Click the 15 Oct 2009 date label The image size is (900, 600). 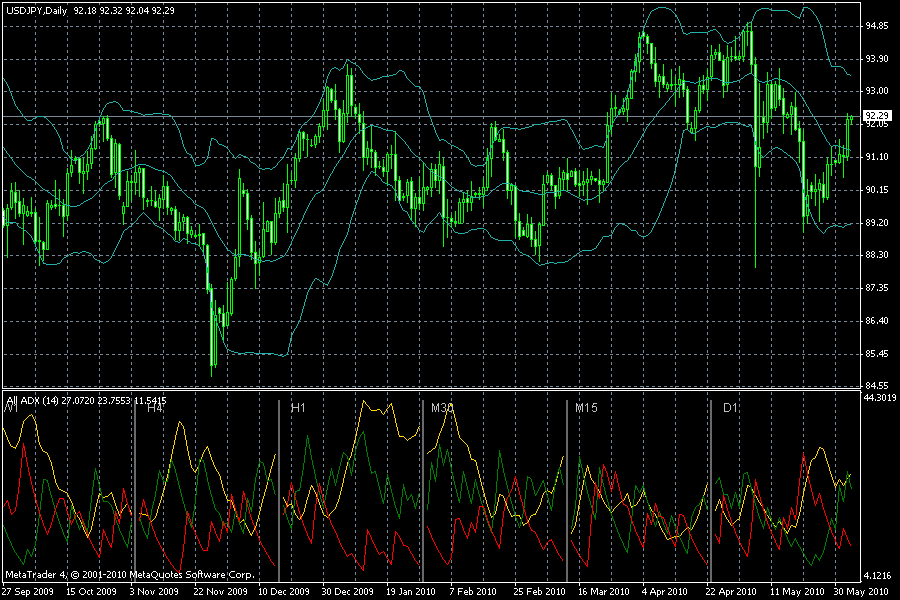[x=91, y=591]
